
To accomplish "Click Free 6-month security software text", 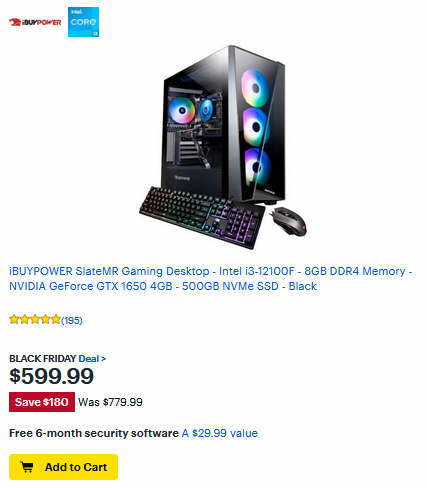I will tap(94, 433).
